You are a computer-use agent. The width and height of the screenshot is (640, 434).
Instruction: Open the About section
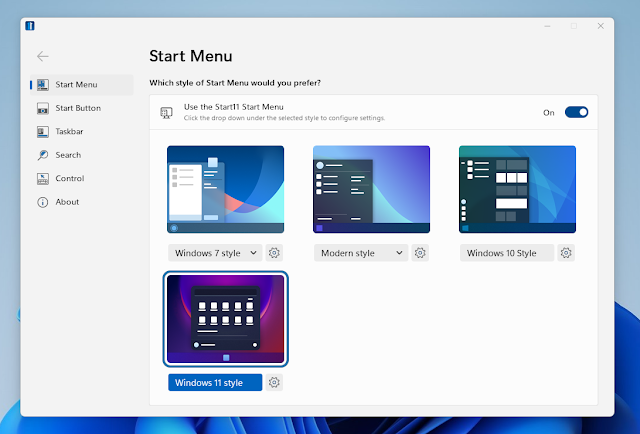click(82, 202)
